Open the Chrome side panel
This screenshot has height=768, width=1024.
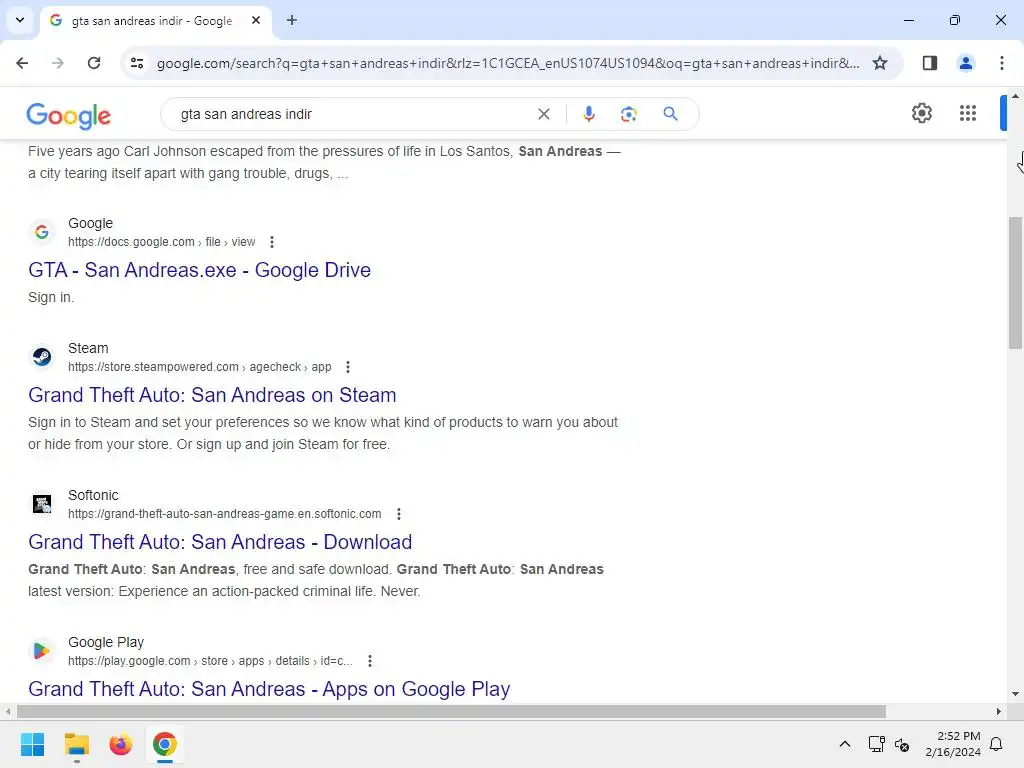click(x=929, y=63)
